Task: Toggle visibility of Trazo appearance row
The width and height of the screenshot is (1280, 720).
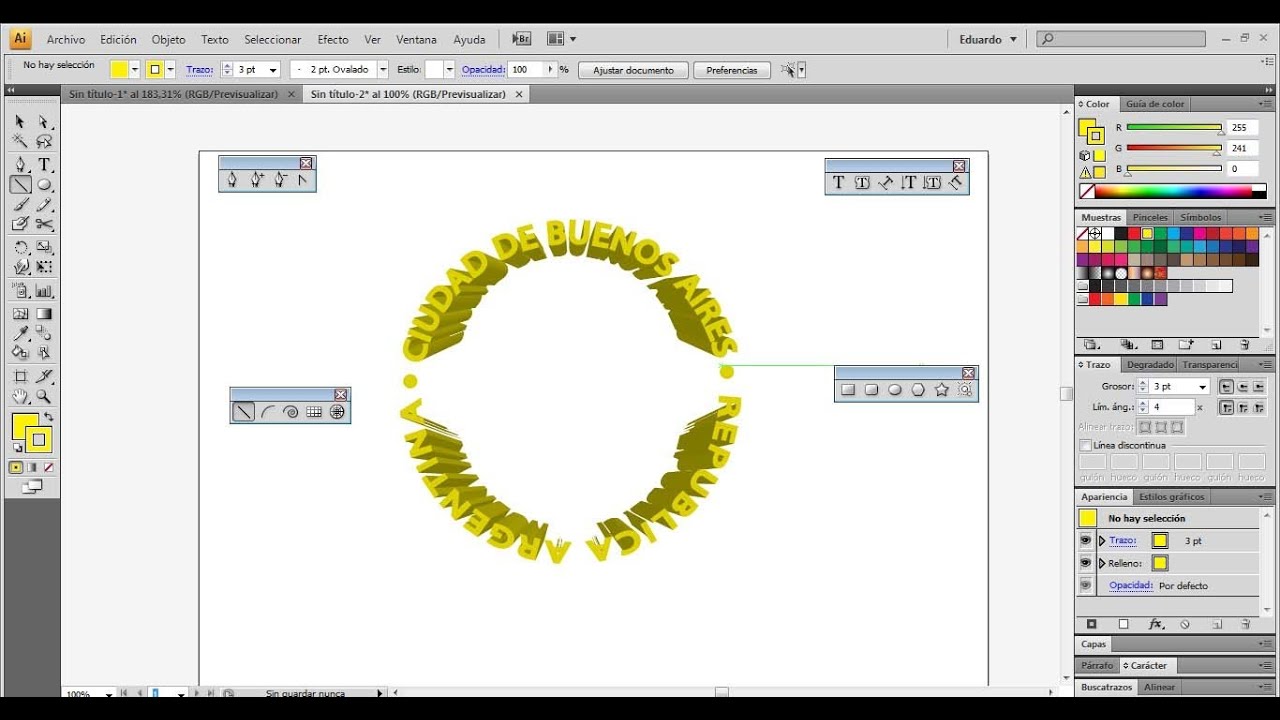Action: point(1086,540)
